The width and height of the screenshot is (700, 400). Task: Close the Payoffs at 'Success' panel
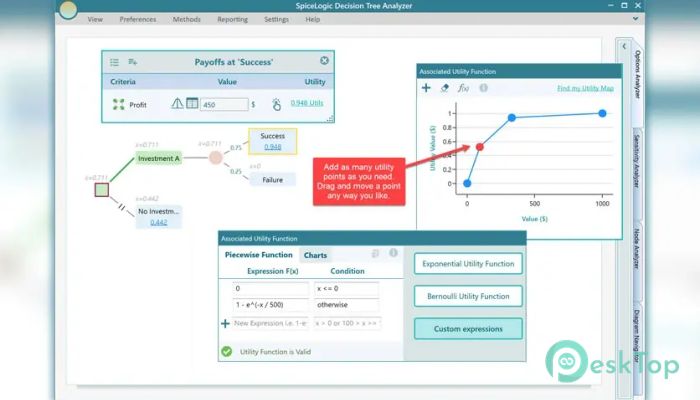pyautogui.click(x=325, y=60)
